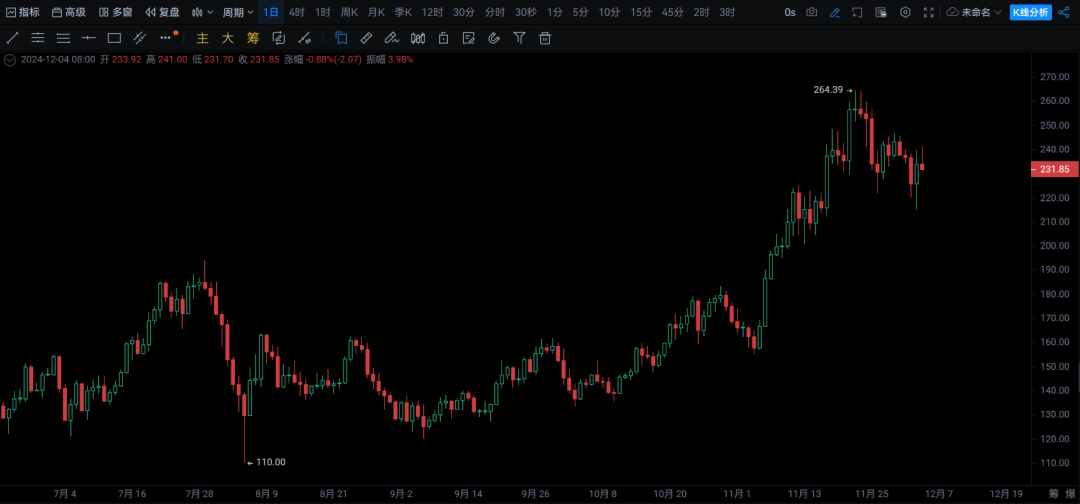The width and height of the screenshot is (1080, 504).
Task: Select the rectangle drawing tool
Action: [x=114, y=38]
